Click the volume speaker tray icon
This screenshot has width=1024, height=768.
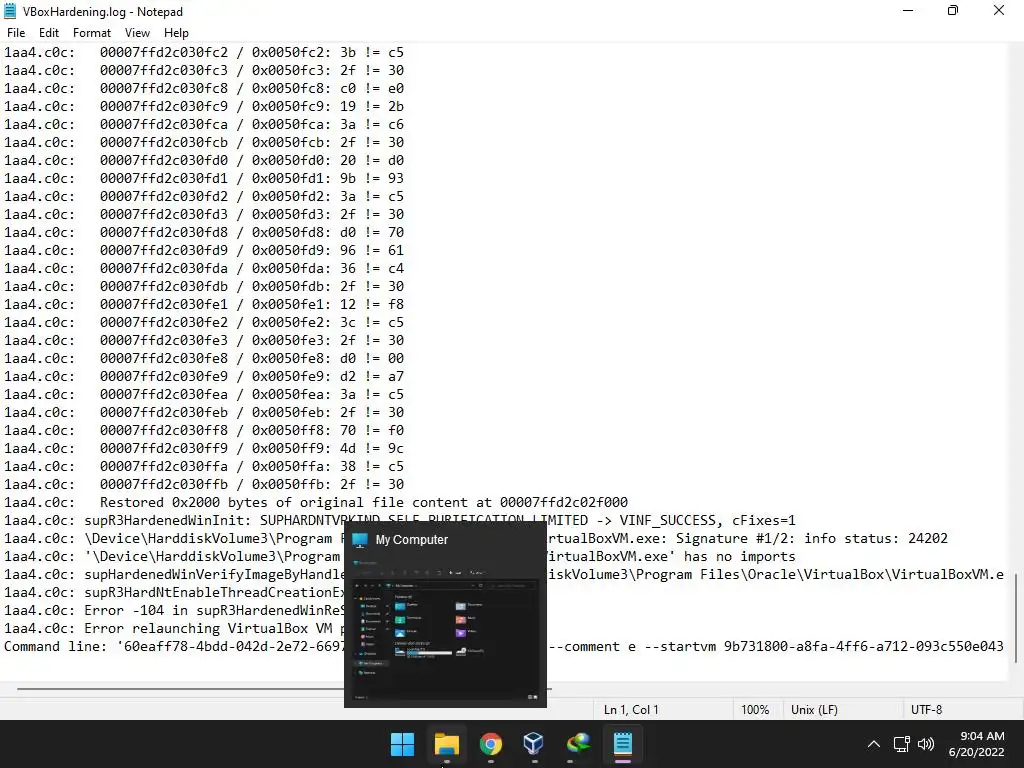[926, 744]
